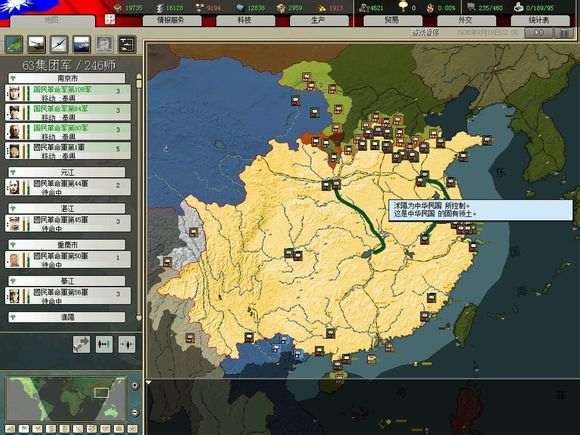Image resolution: width=580 pixels, height=435 pixels.
Task: Select the last map mode button below minimap
Action: click(132, 429)
